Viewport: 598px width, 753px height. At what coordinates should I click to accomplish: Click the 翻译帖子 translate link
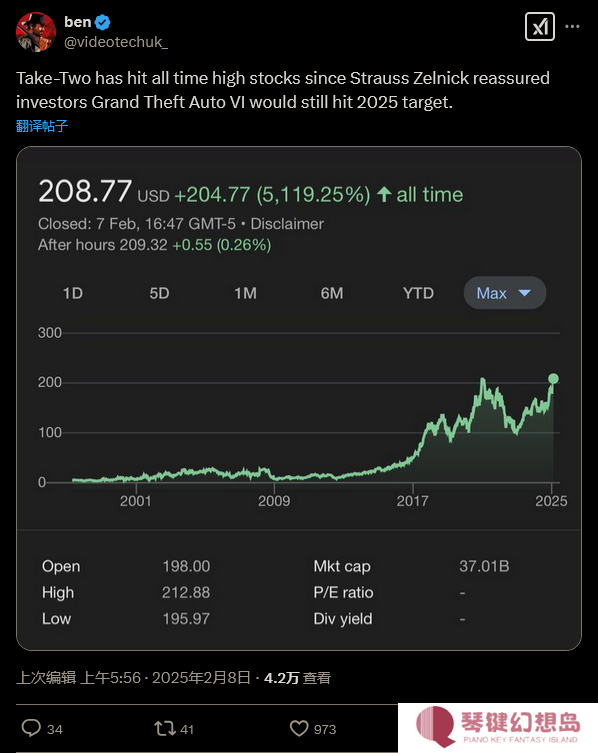coord(42,126)
